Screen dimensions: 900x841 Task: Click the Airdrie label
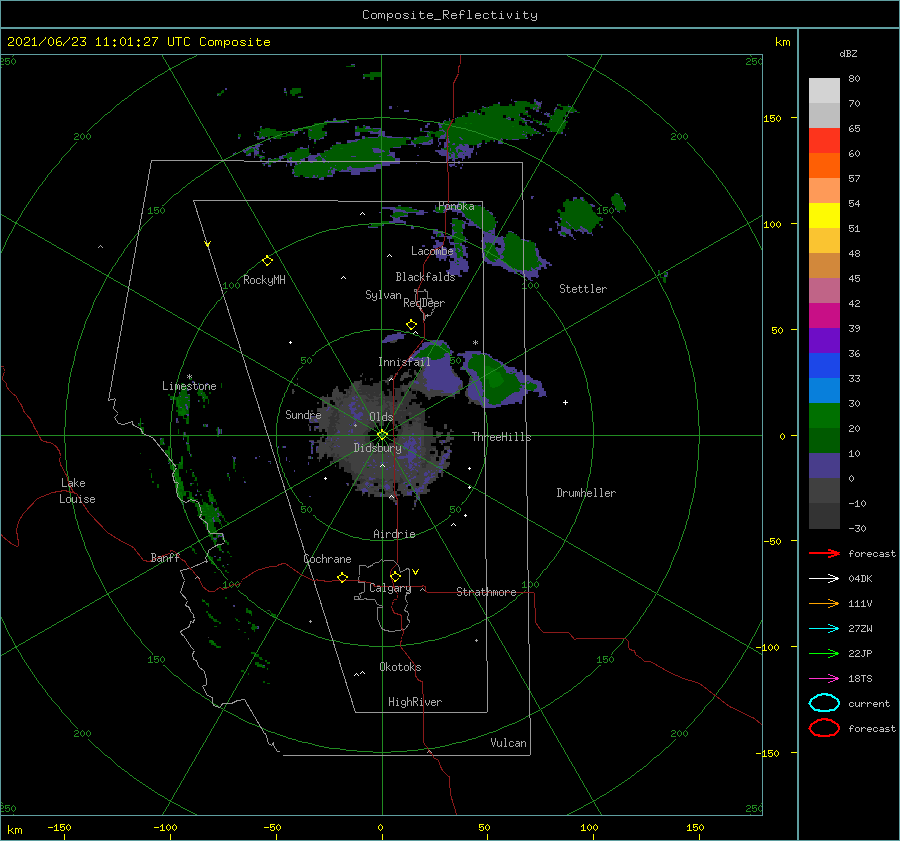(394, 534)
